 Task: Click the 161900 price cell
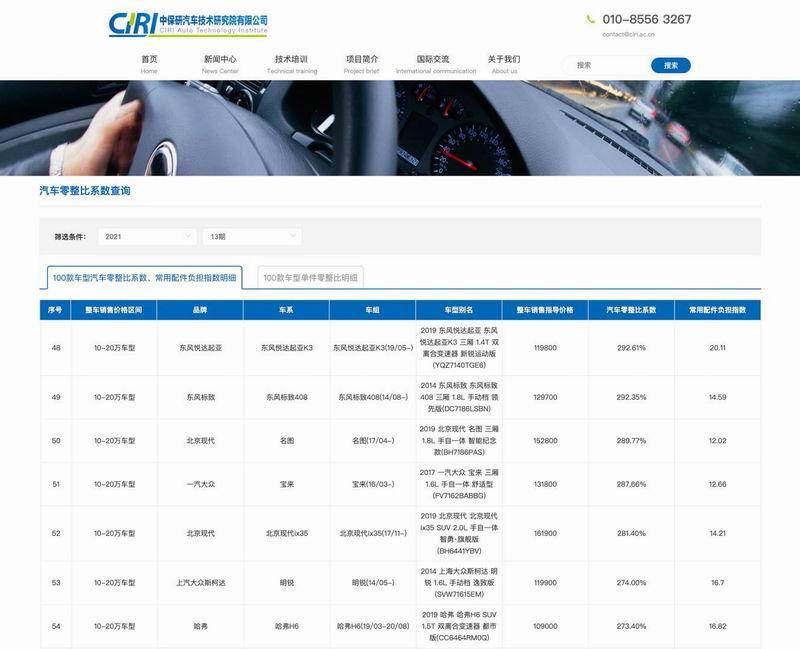(x=545, y=533)
